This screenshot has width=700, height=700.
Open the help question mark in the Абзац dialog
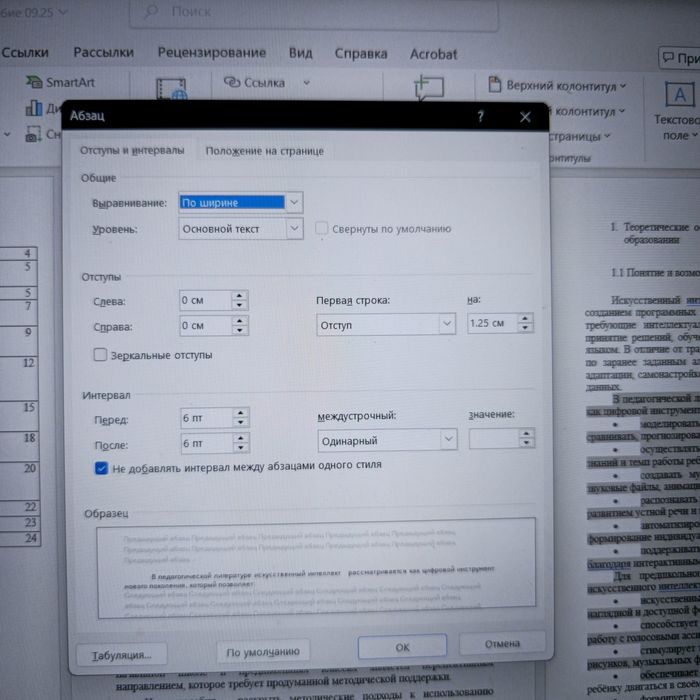pos(480,117)
